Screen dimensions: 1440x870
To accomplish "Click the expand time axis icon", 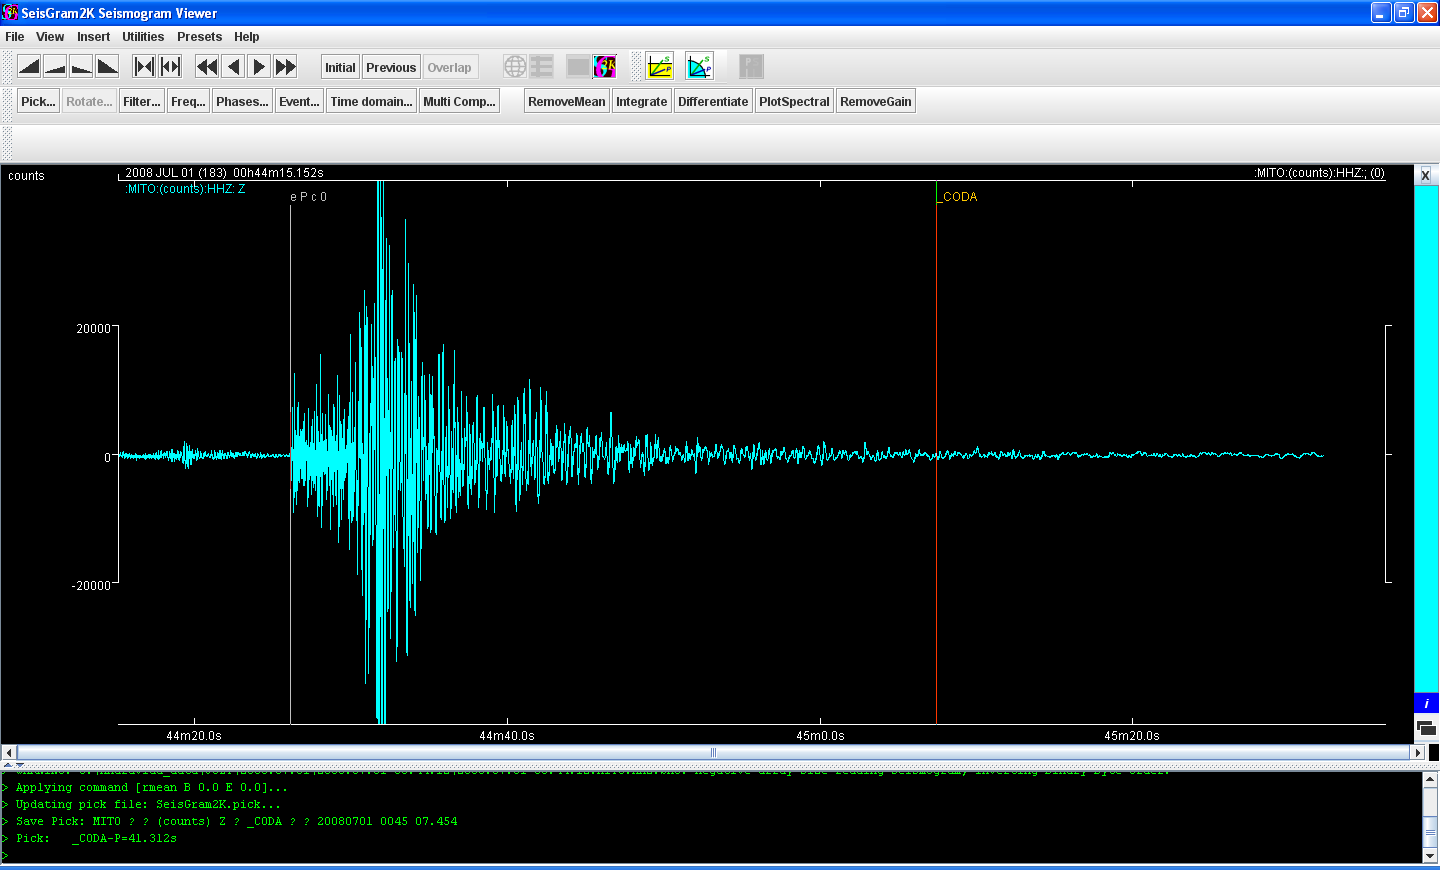I will 170,67.
